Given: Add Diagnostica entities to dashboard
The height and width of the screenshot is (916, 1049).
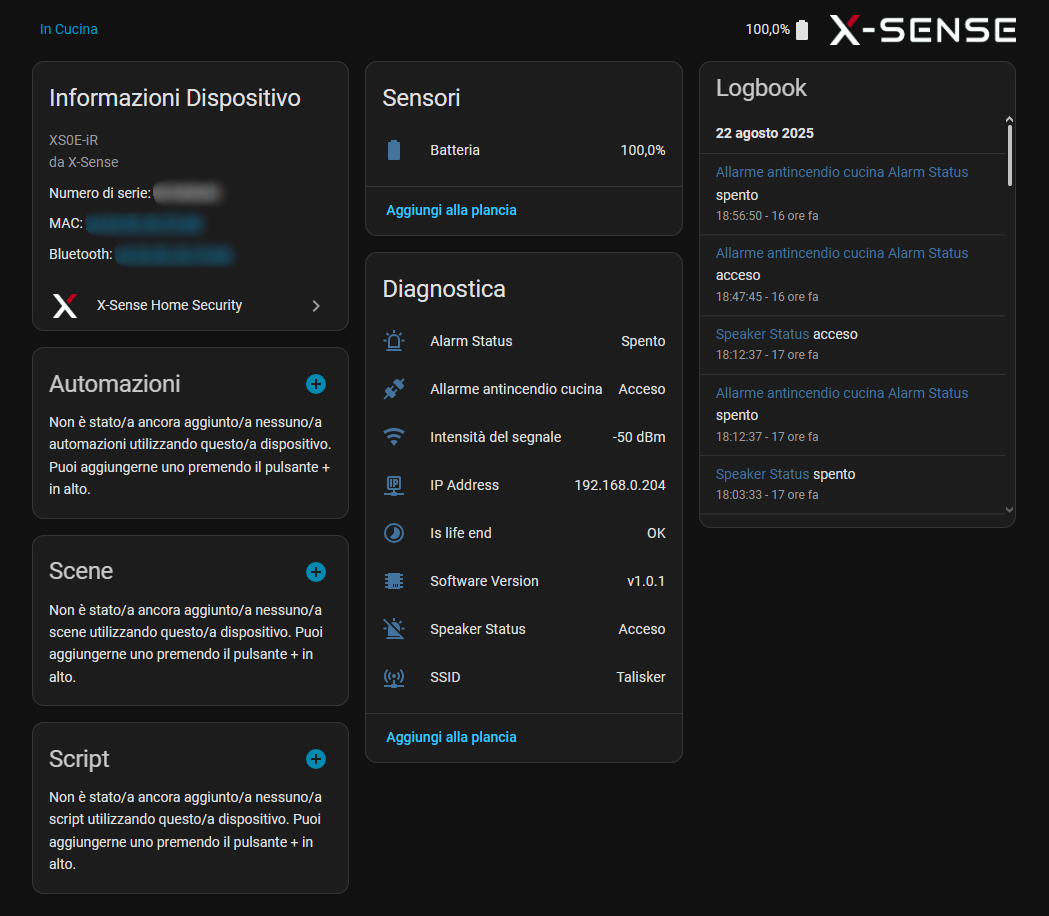Looking at the screenshot, I should pyautogui.click(x=451, y=737).
